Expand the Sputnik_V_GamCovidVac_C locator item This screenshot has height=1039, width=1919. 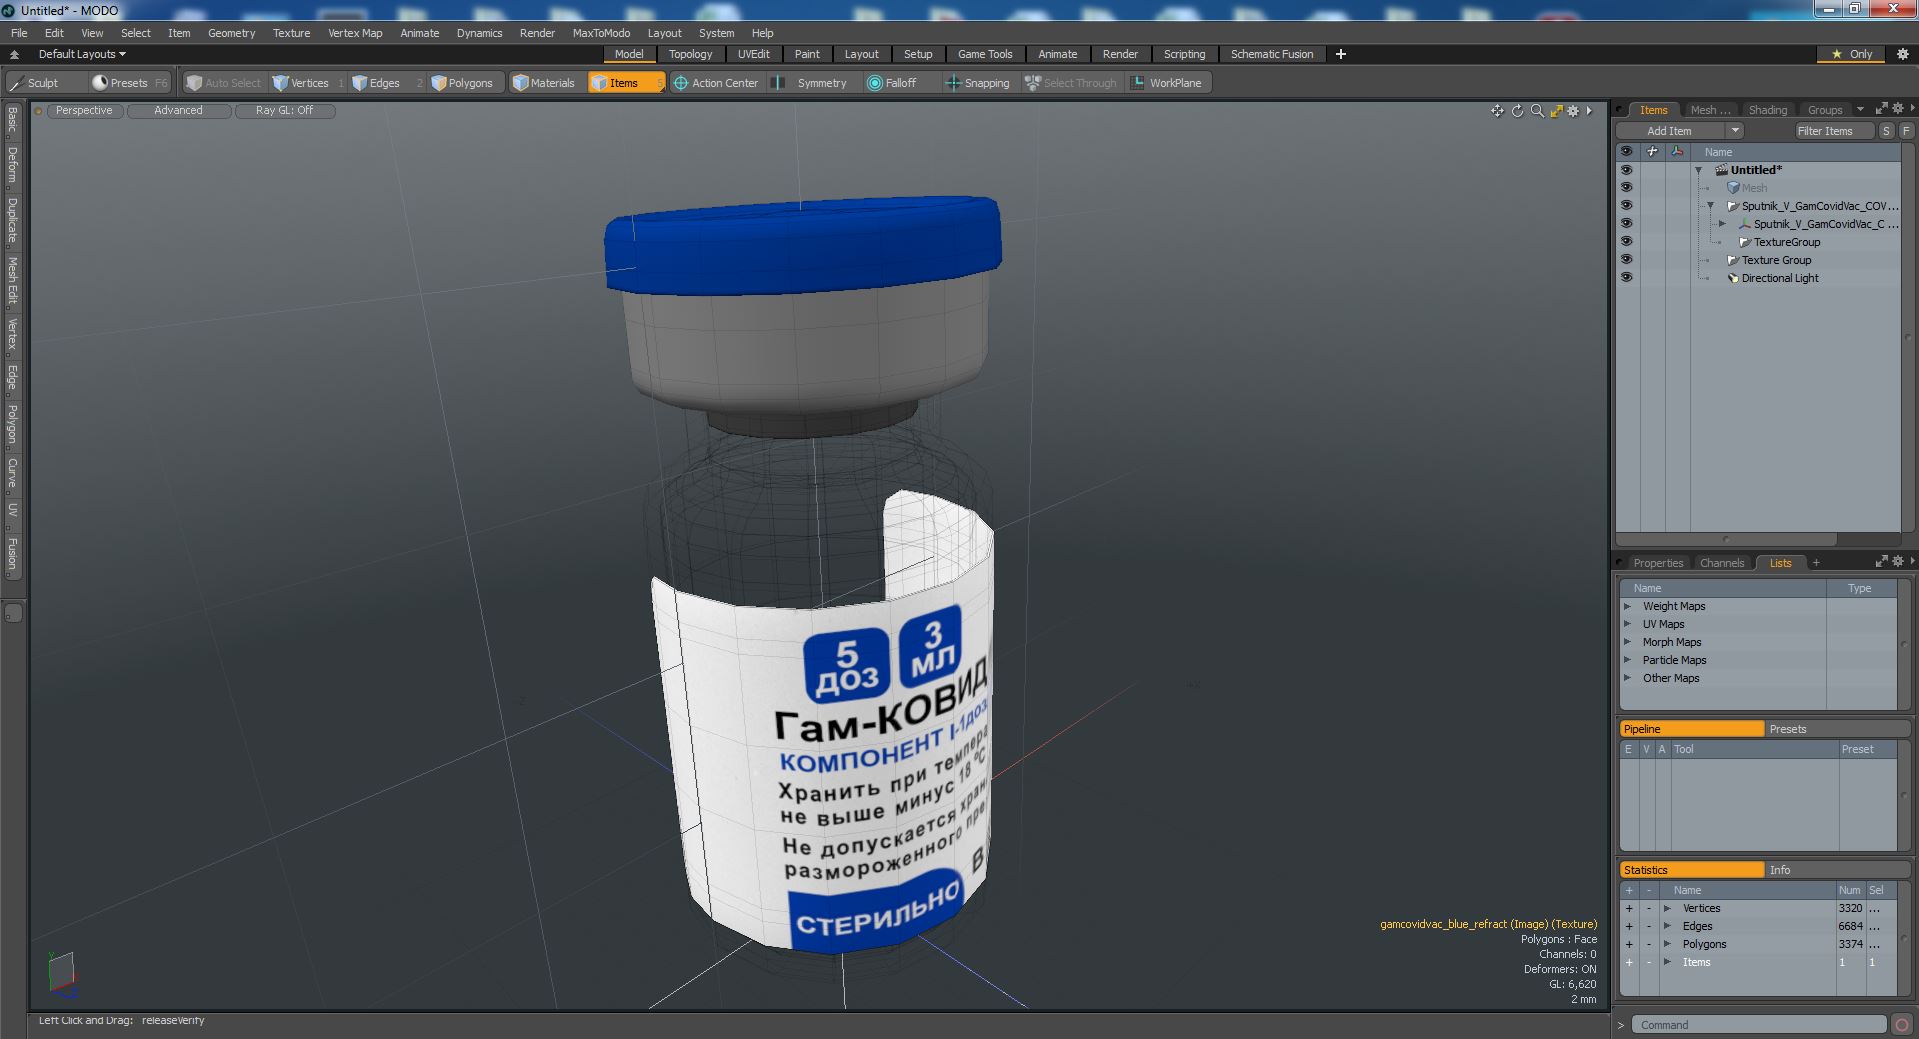tap(1722, 224)
